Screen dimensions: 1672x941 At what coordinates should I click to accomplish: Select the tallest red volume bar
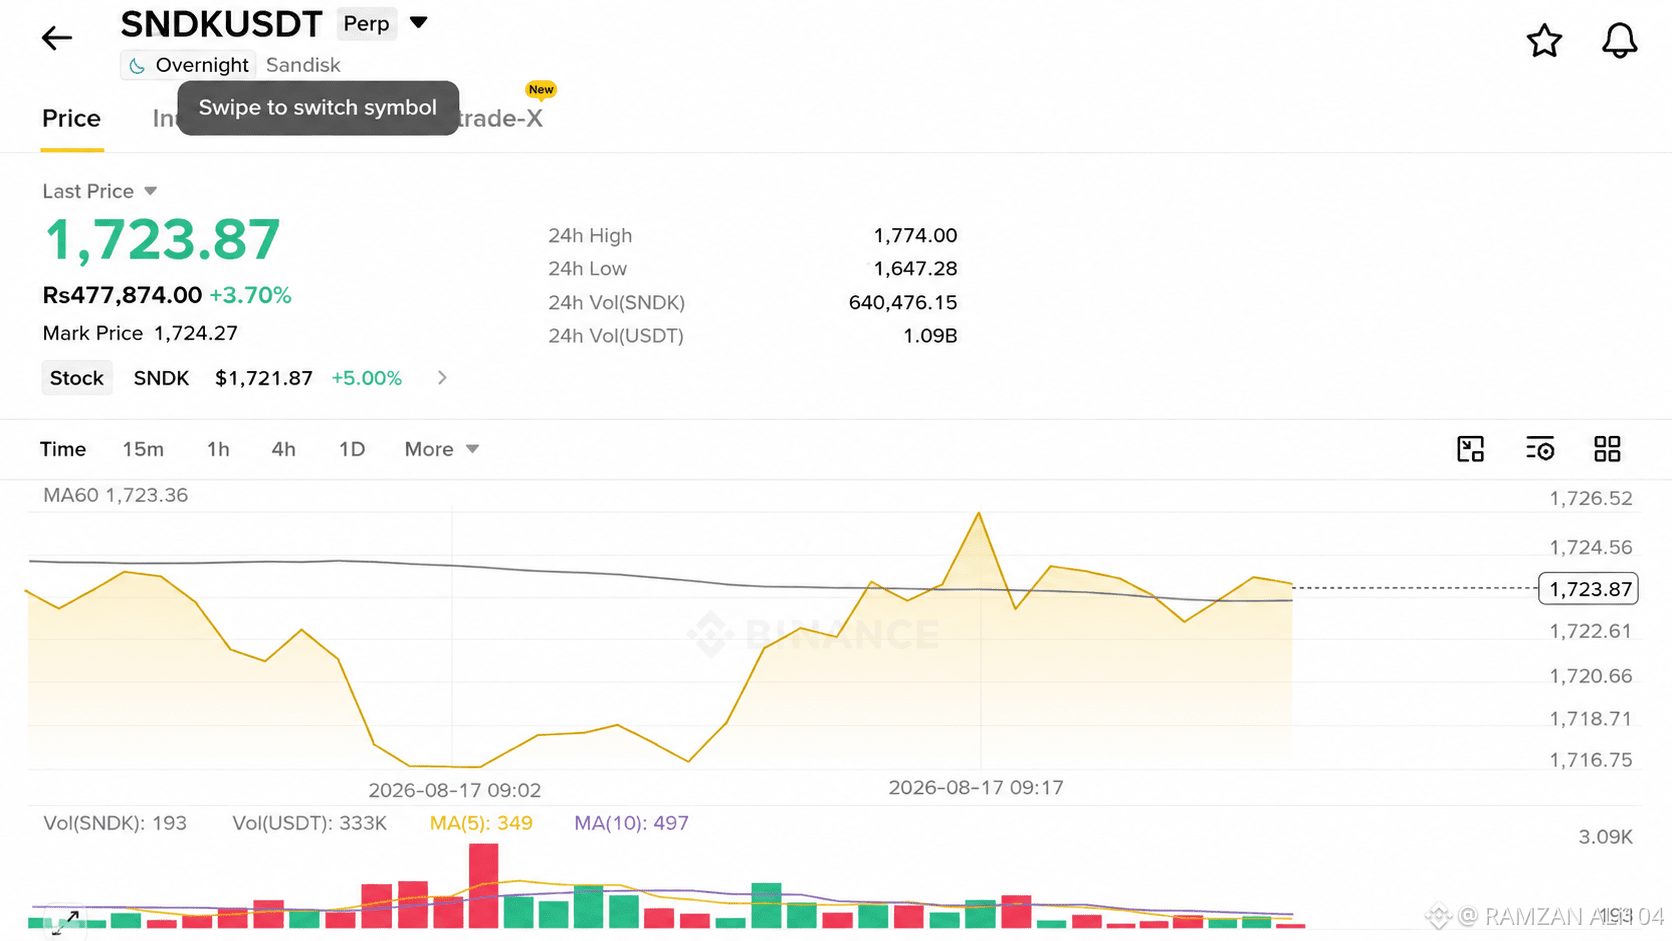coord(484,886)
